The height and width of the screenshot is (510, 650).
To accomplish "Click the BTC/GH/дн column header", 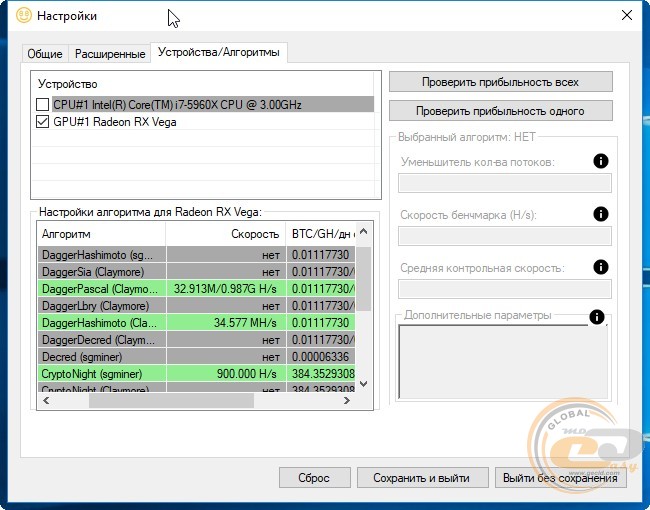I will (321, 234).
